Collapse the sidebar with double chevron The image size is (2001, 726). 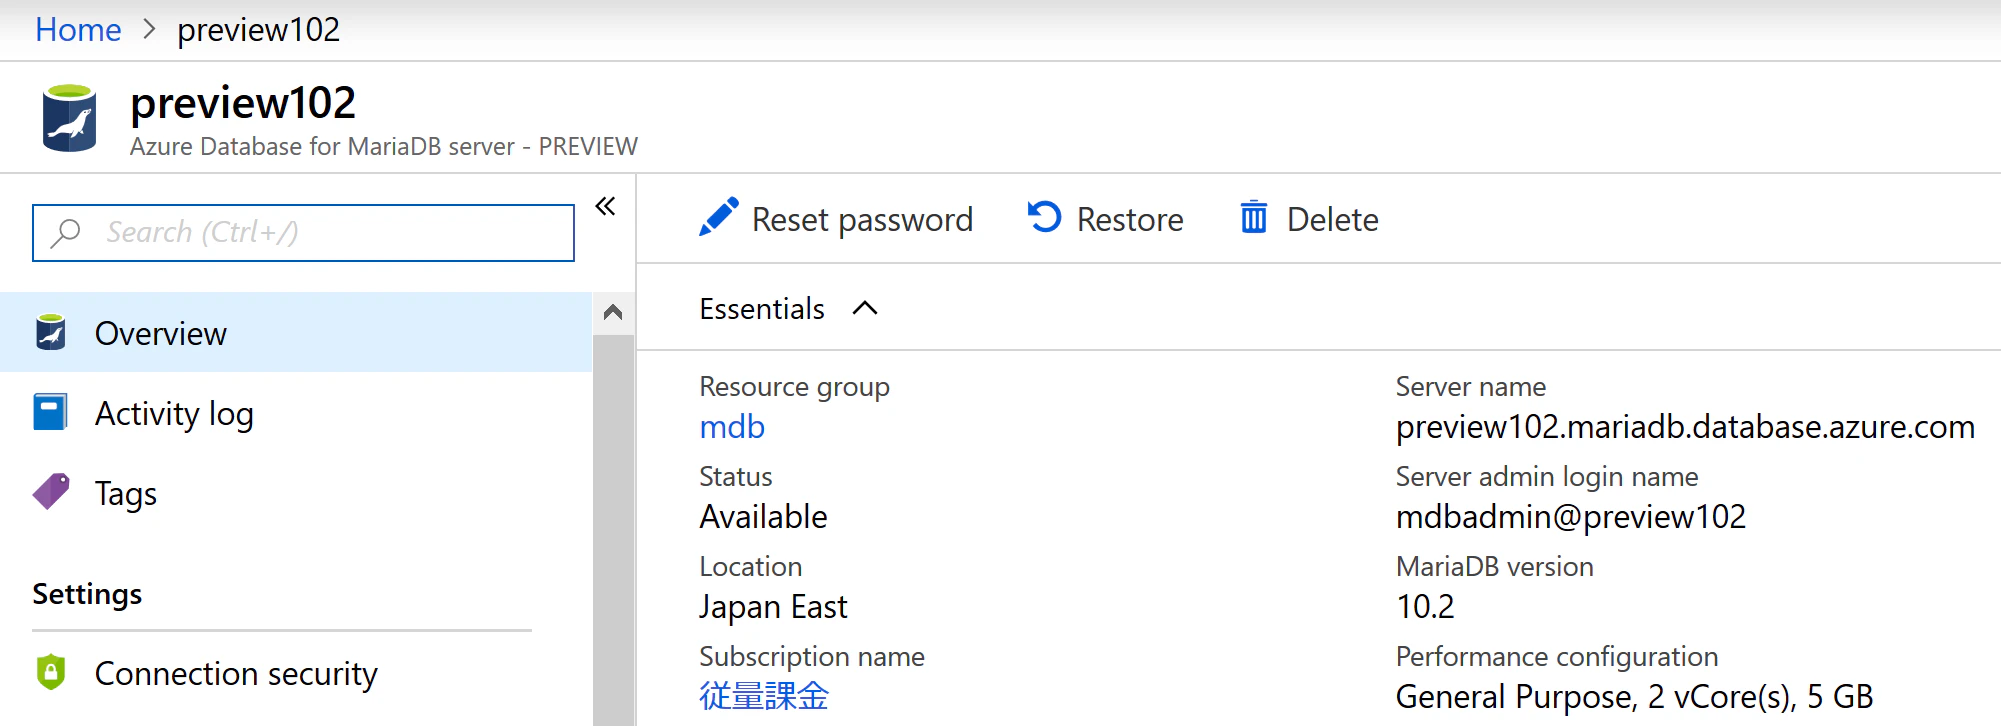[x=605, y=206]
